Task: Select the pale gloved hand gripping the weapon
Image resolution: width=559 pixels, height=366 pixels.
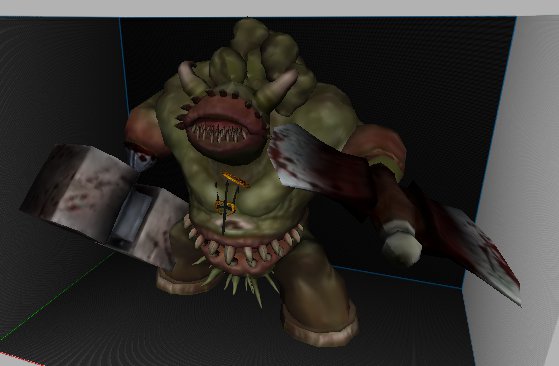Action: (x=402, y=242)
